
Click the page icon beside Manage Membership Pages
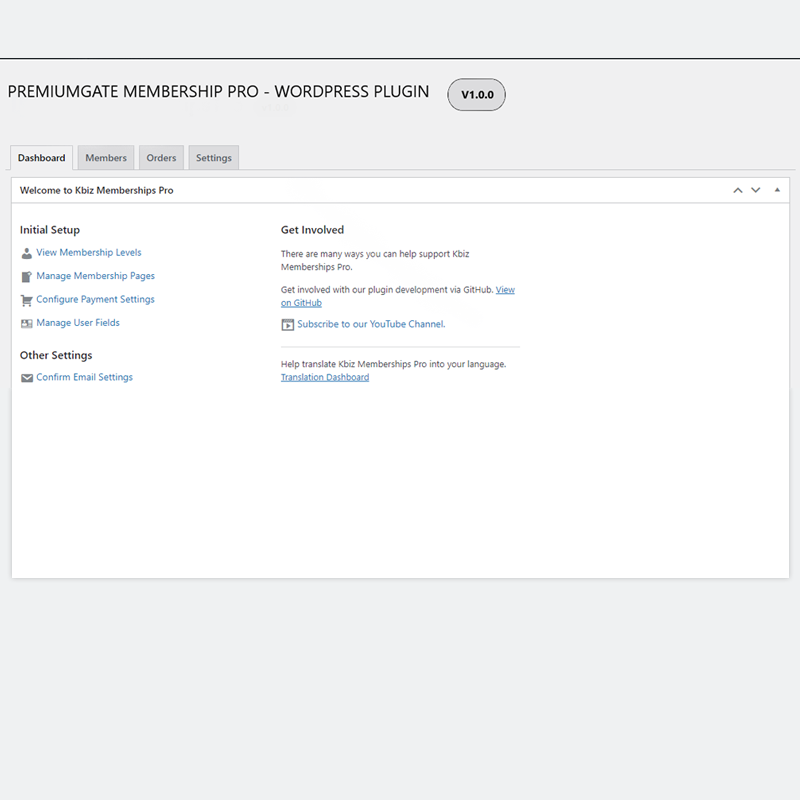(x=27, y=277)
